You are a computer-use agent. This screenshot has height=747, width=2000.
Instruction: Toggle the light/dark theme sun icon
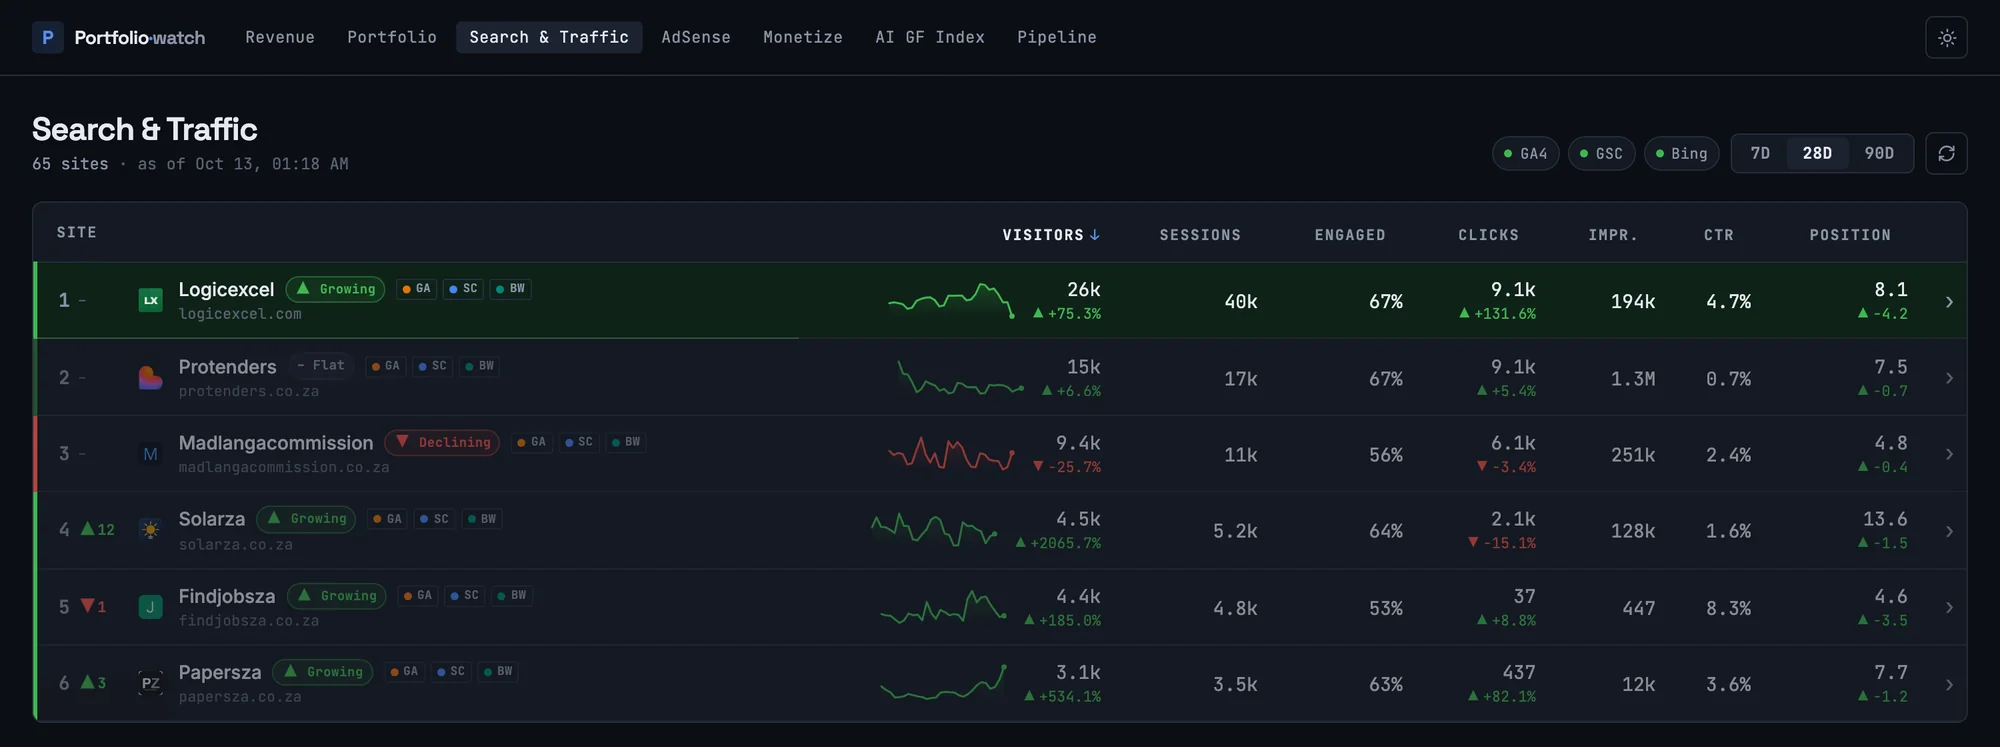pos(1946,38)
